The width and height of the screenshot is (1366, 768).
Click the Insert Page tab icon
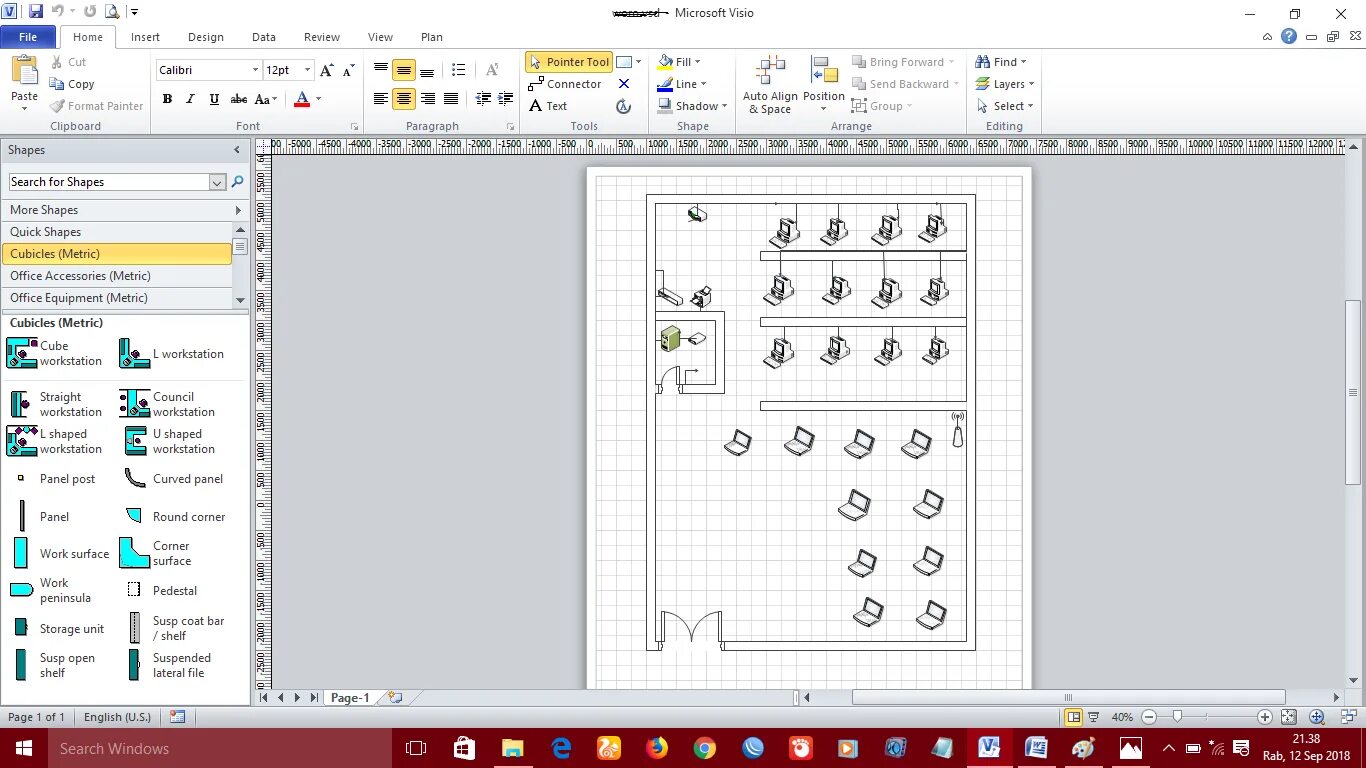[395, 697]
